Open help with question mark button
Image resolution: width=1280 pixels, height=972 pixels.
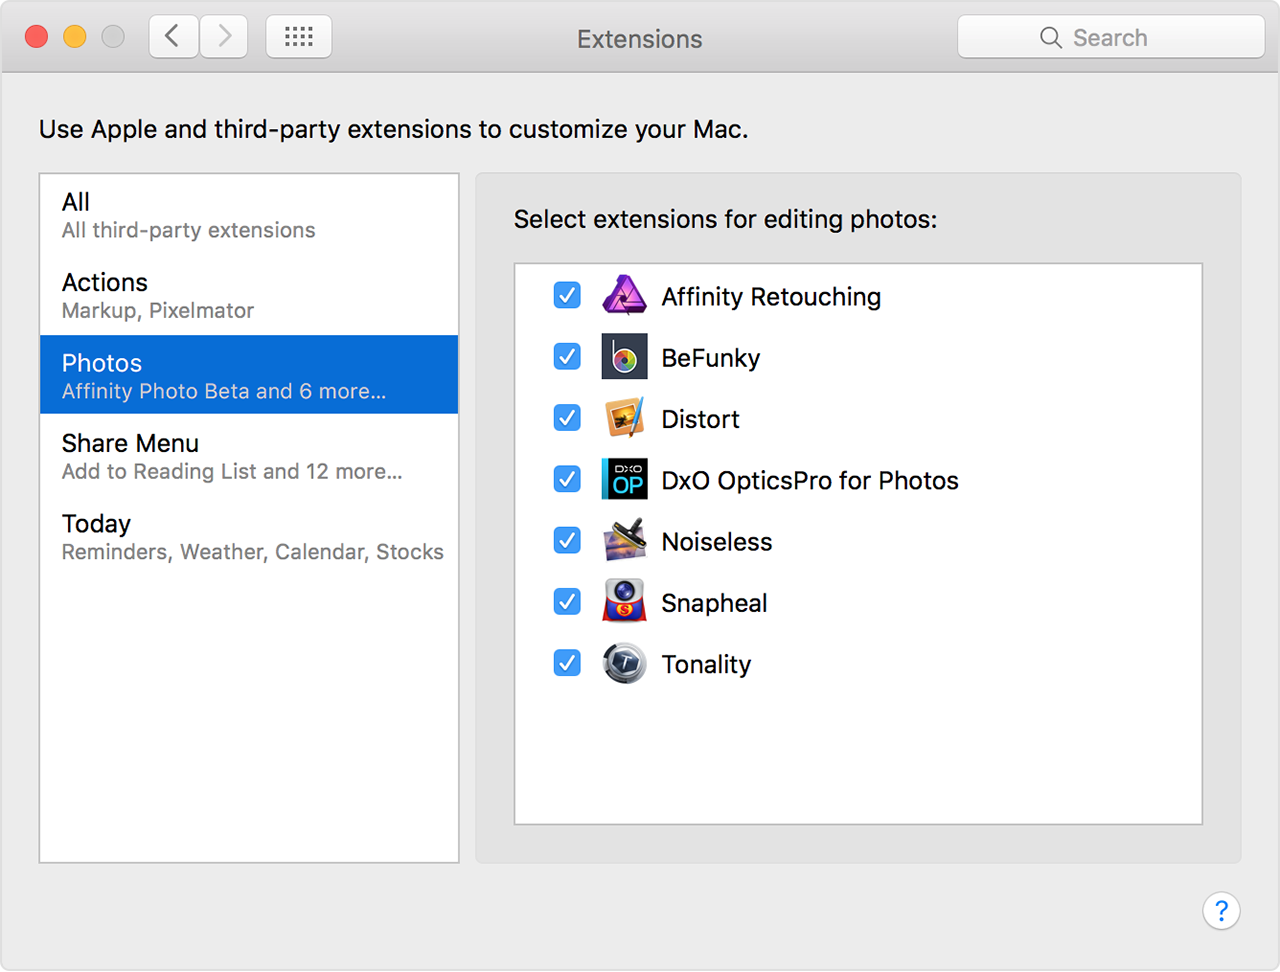(x=1221, y=911)
